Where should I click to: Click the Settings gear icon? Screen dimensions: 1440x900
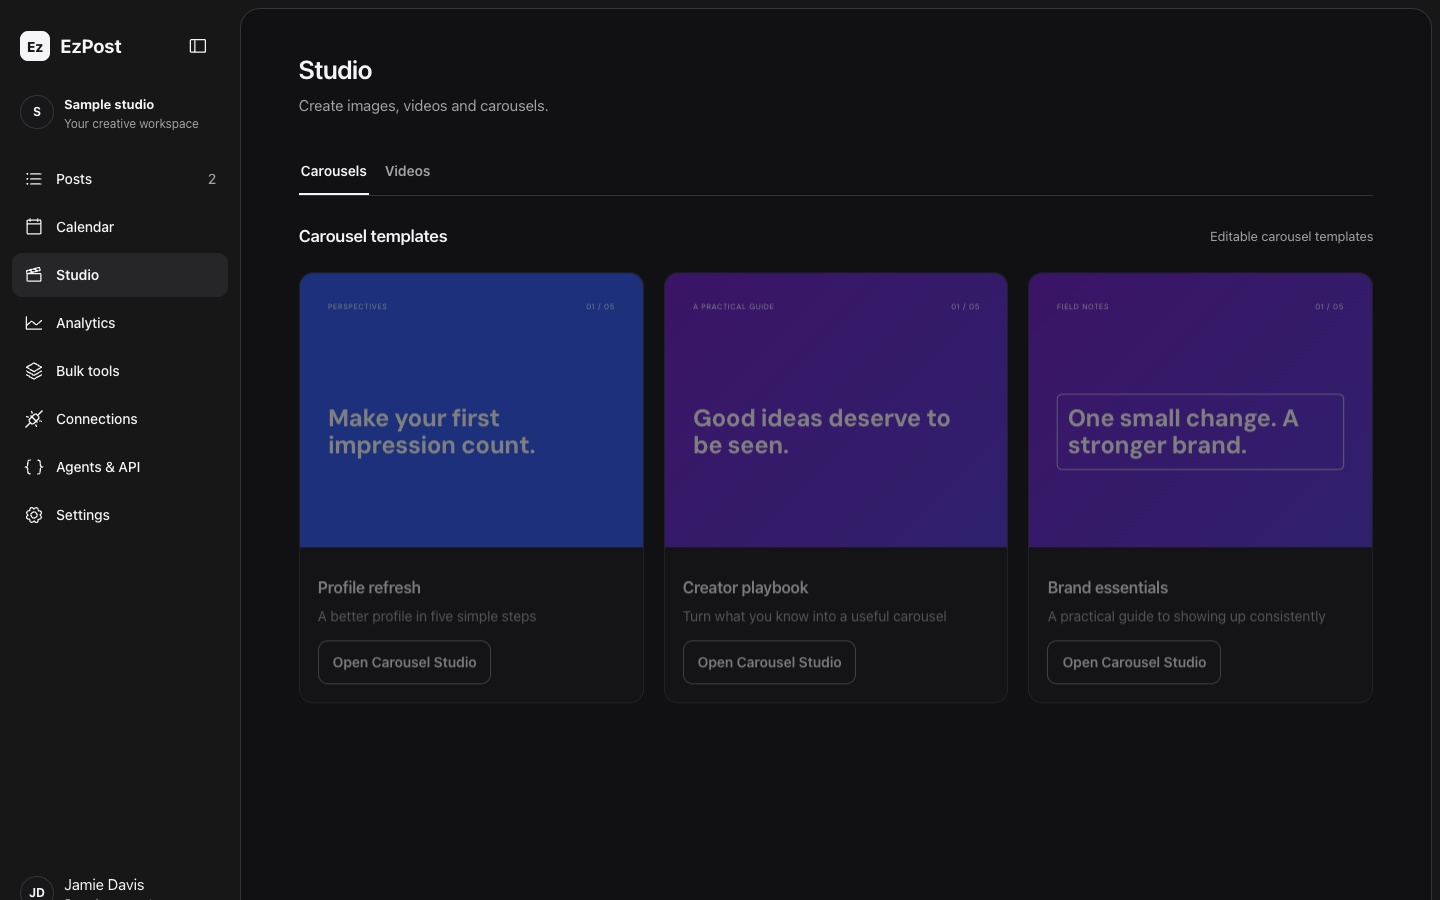click(34, 515)
